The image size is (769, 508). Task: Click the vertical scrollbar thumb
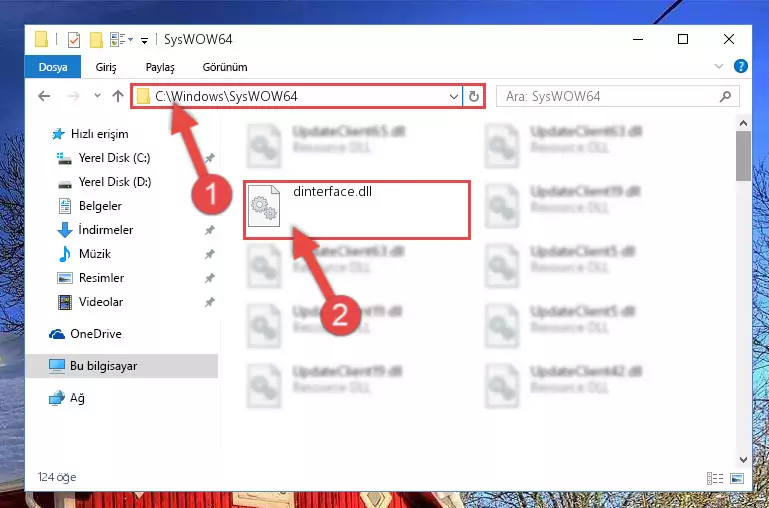pos(743,156)
